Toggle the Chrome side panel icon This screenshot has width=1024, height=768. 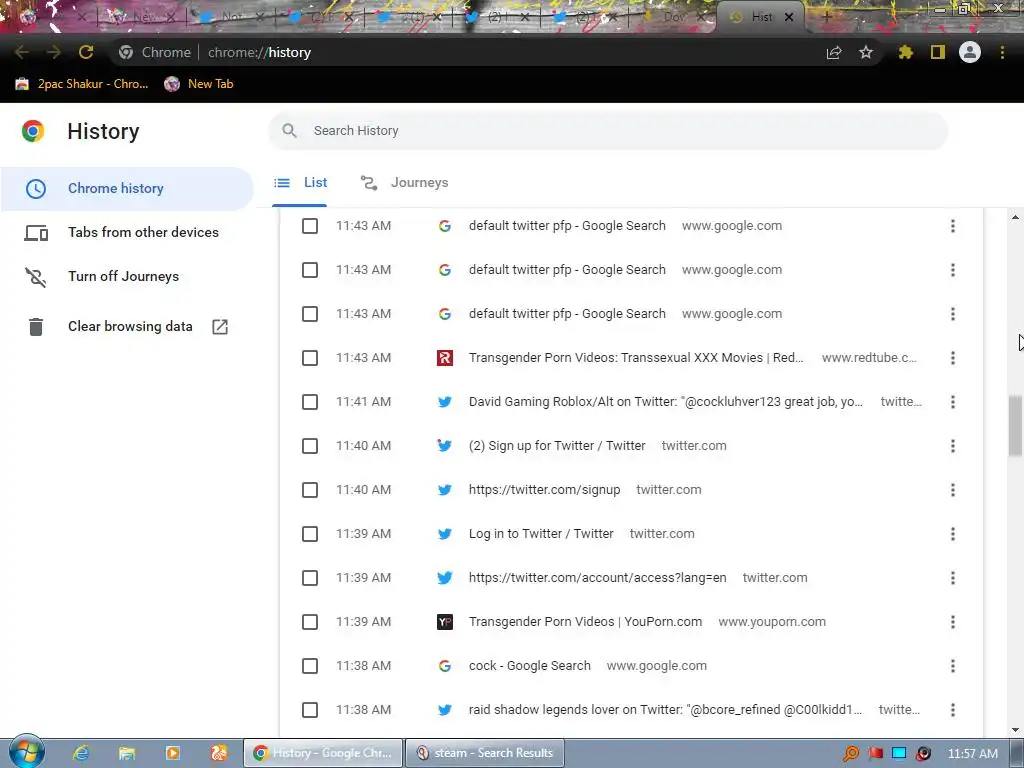(938, 52)
